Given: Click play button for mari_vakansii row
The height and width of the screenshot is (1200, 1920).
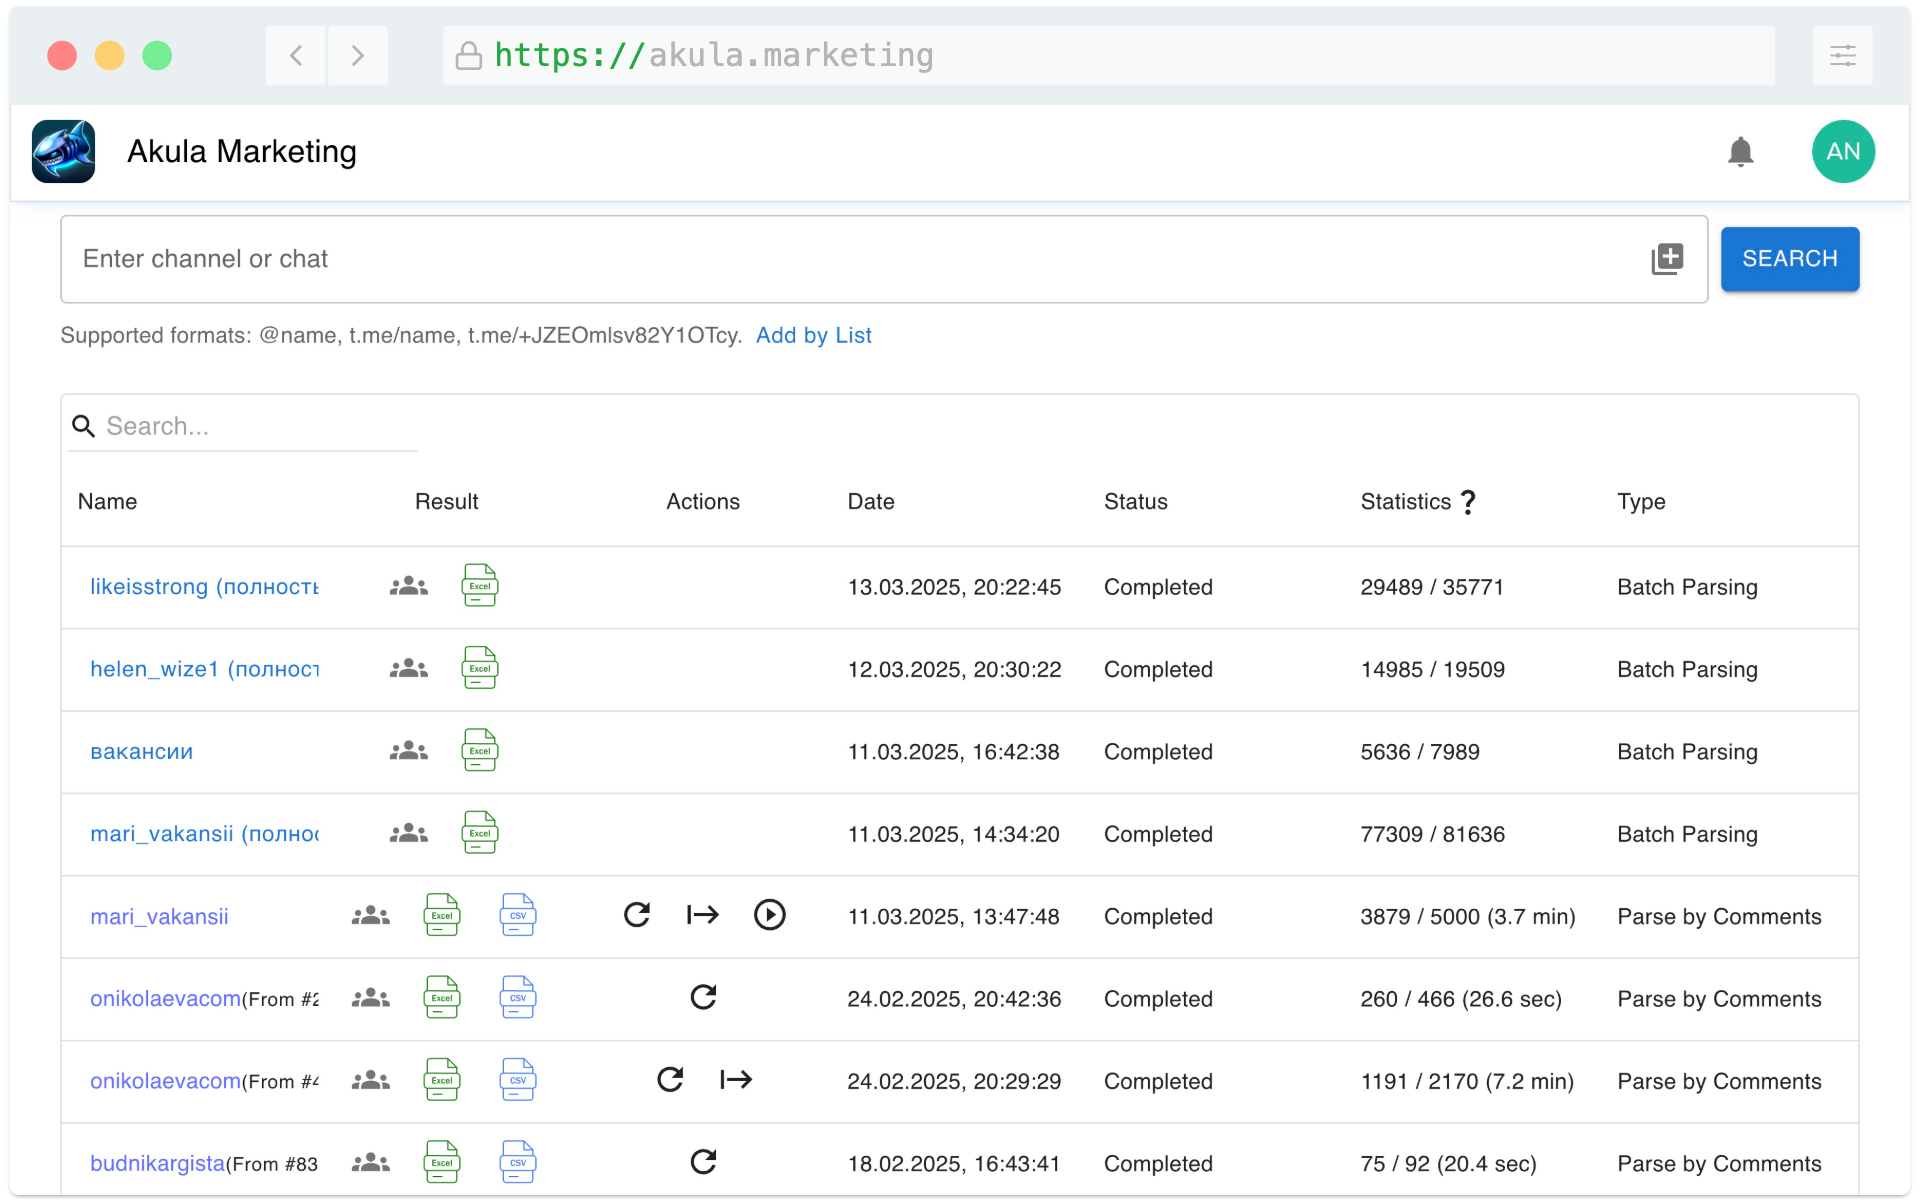Looking at the screenshot, I should click(x=770, y=915).
